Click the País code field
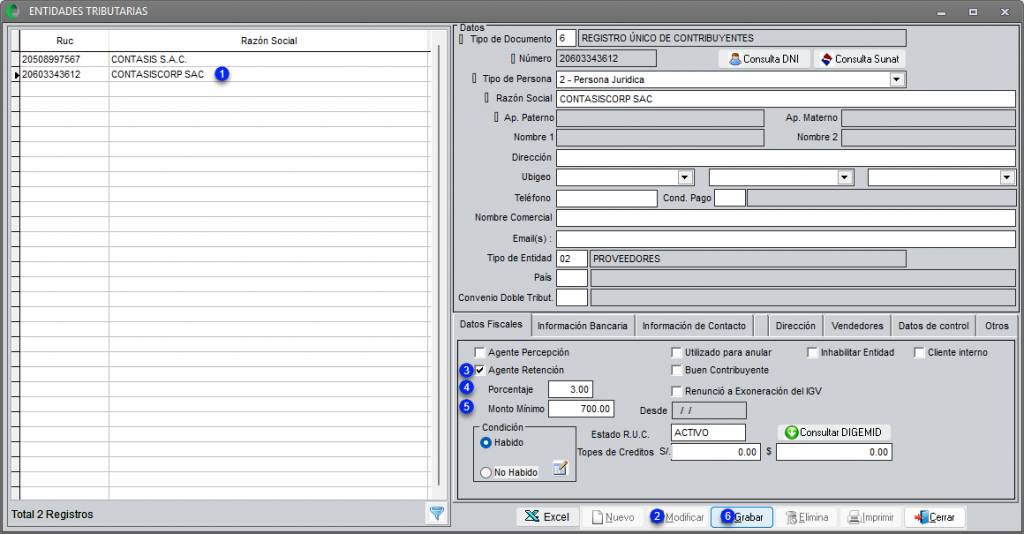Image resolution: width=1024 pixels, height=534 pixels. click(x=571, y=277)
